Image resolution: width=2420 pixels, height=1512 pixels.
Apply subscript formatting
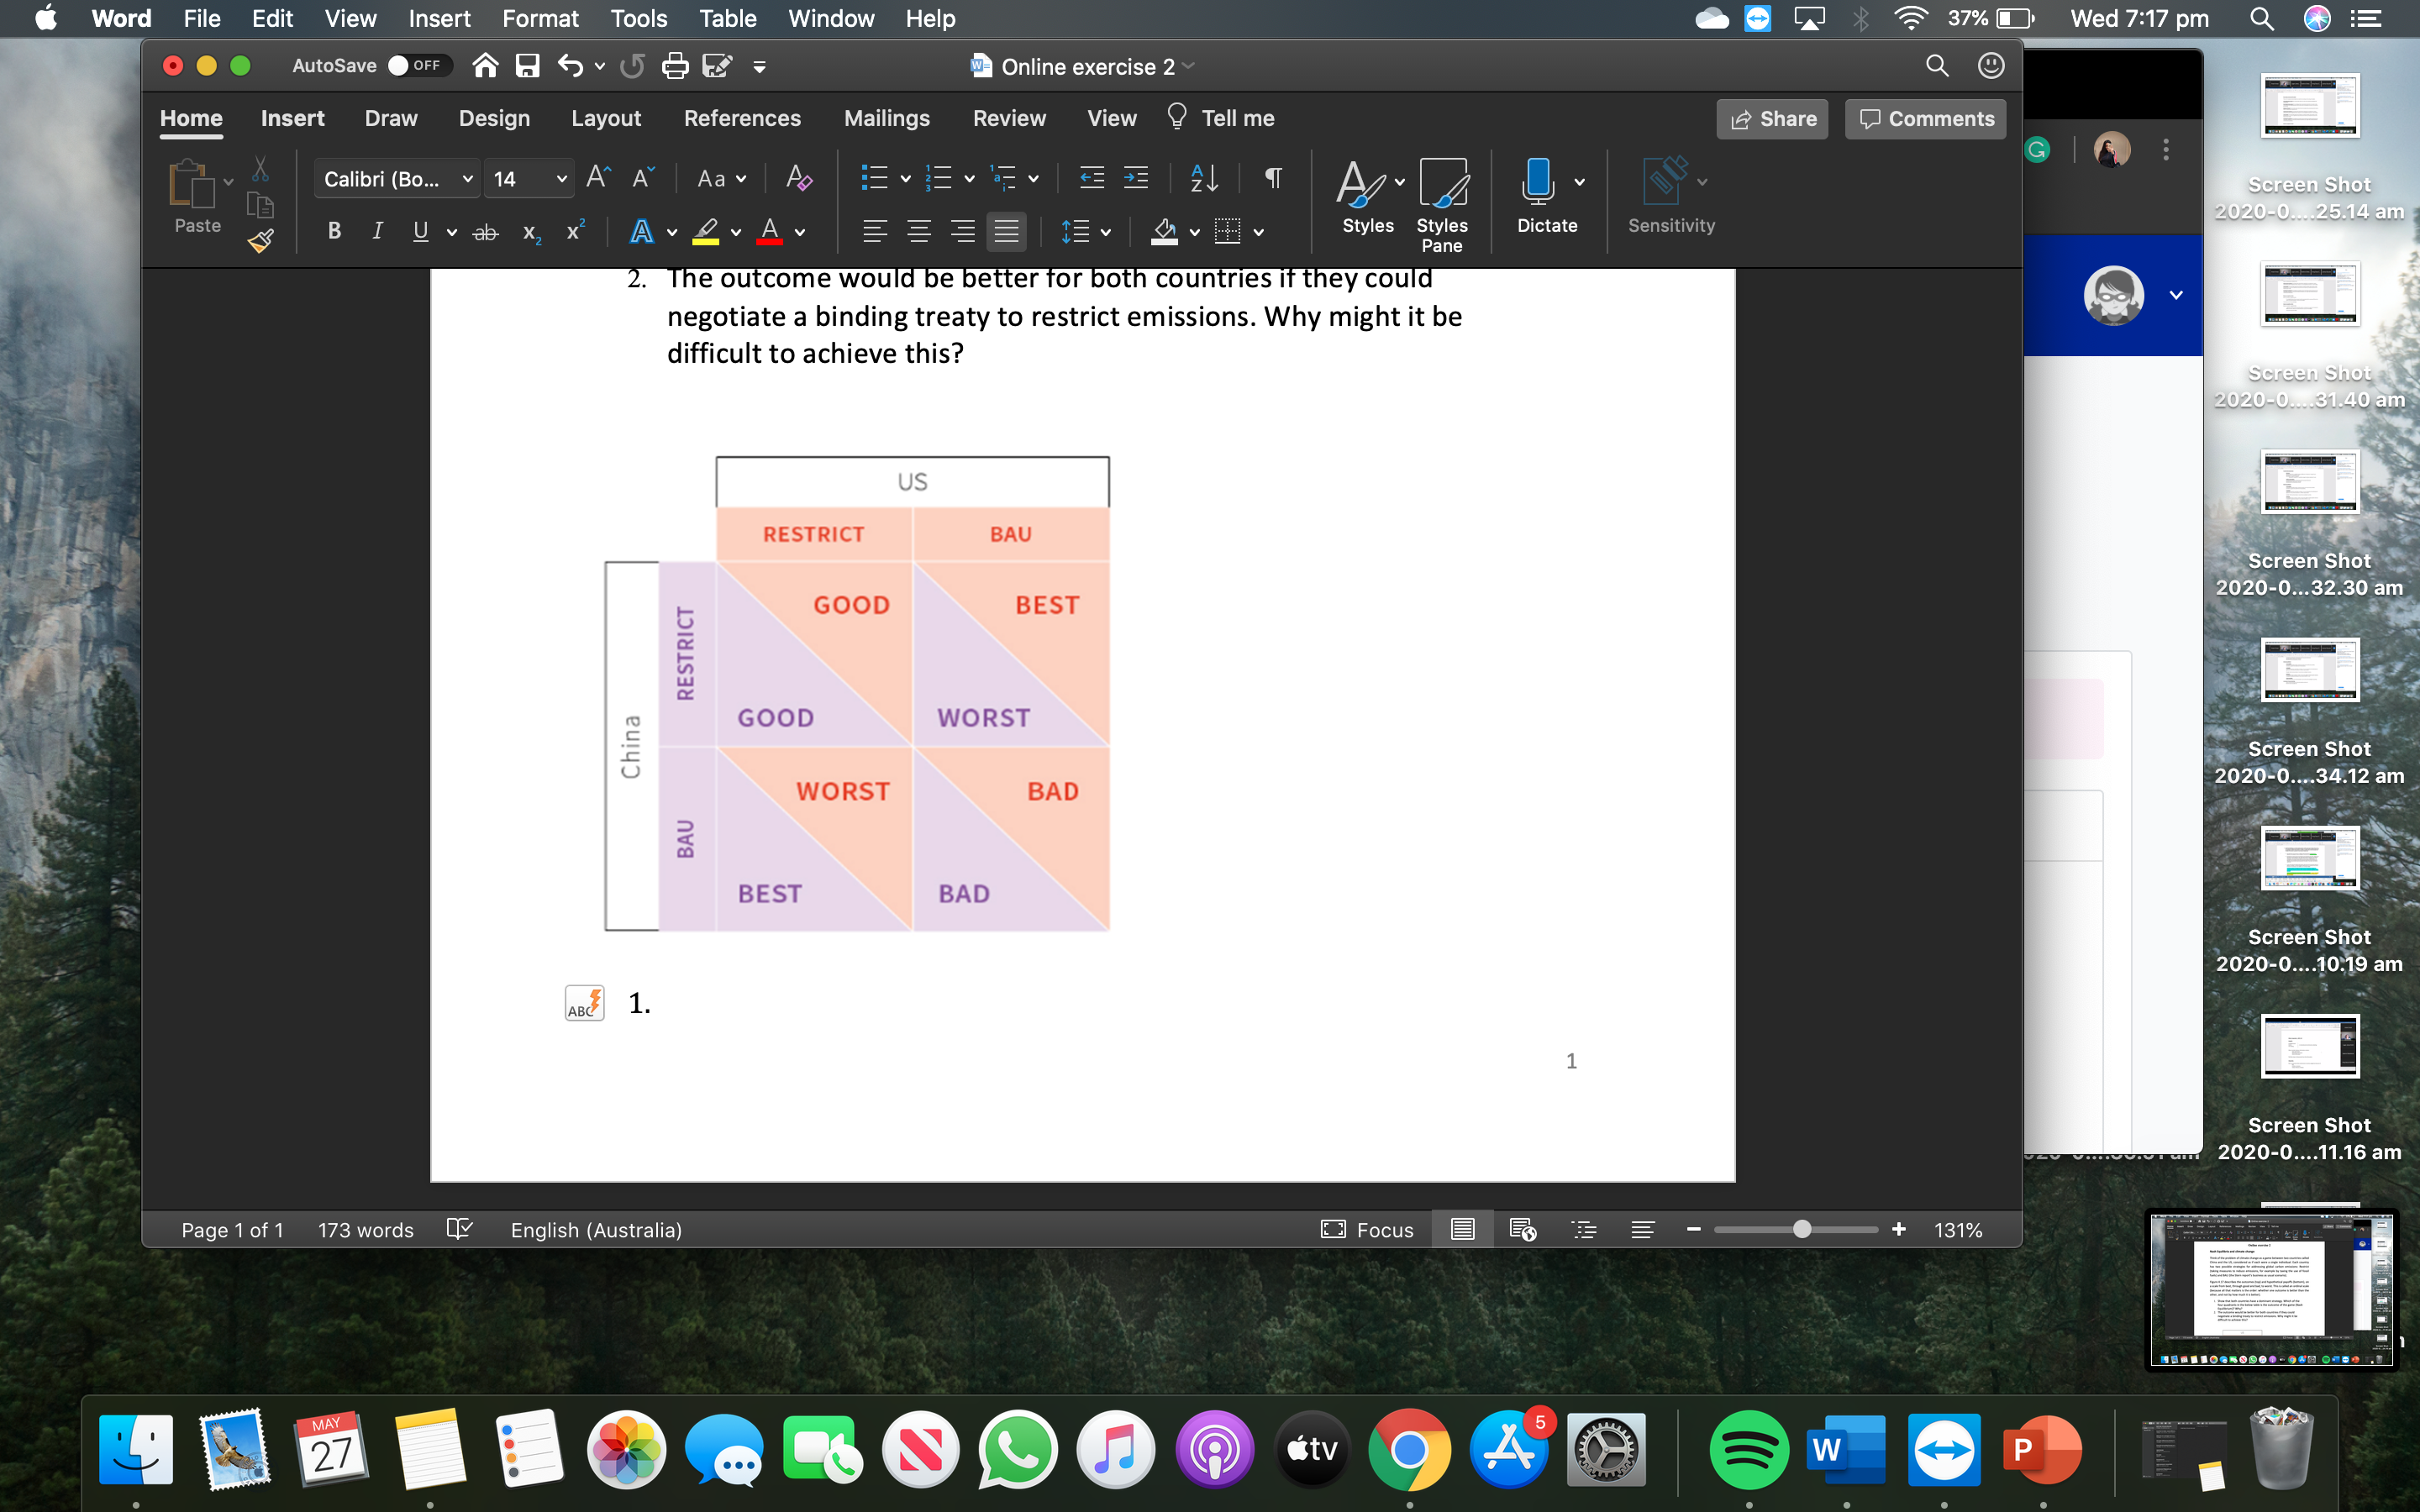click(x=529, y=232)
